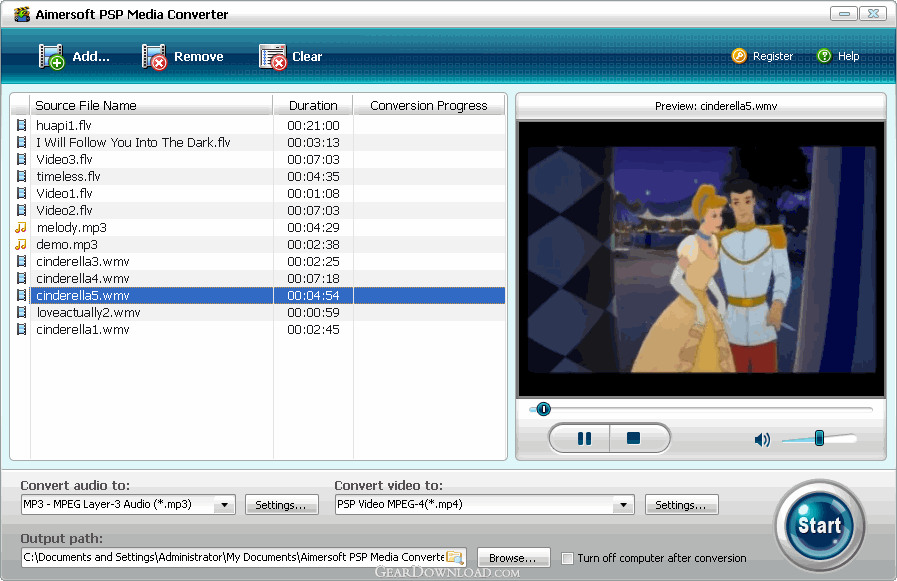Select the Video2.flv row
The width and height of the screenshot is (897, 581).
pyautogui.click(x=257, y=210)
